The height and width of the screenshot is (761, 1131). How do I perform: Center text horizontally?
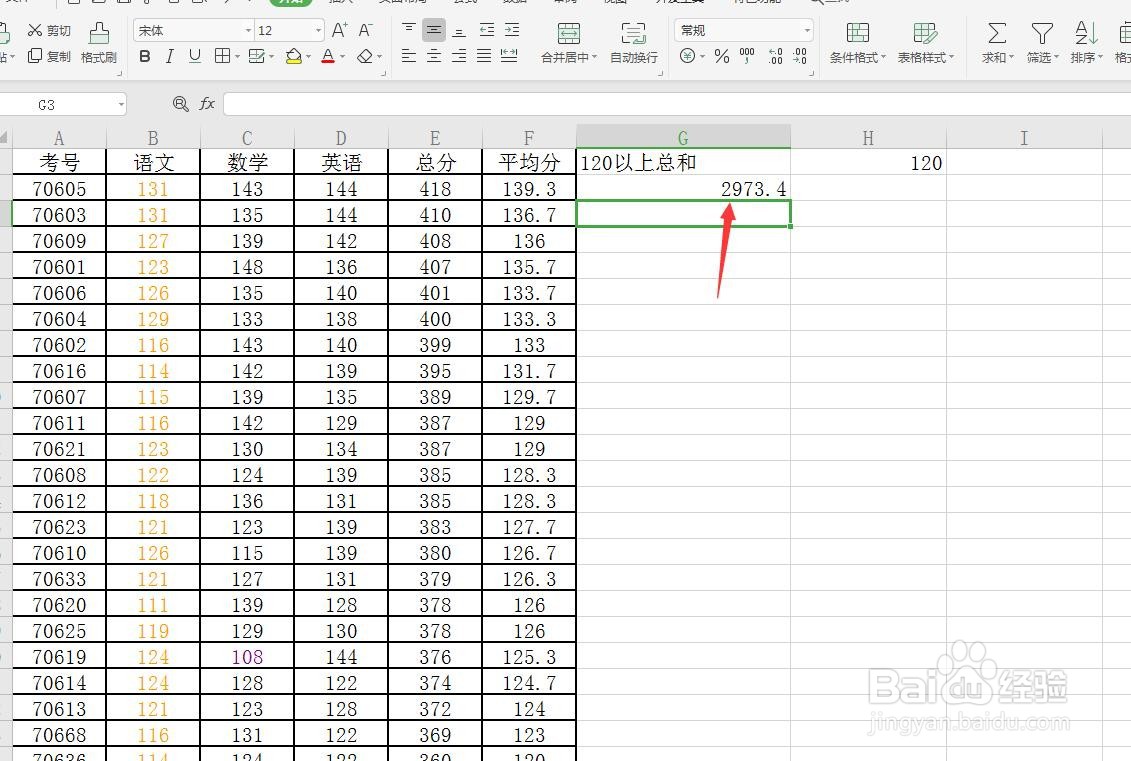tap(434, 56)
